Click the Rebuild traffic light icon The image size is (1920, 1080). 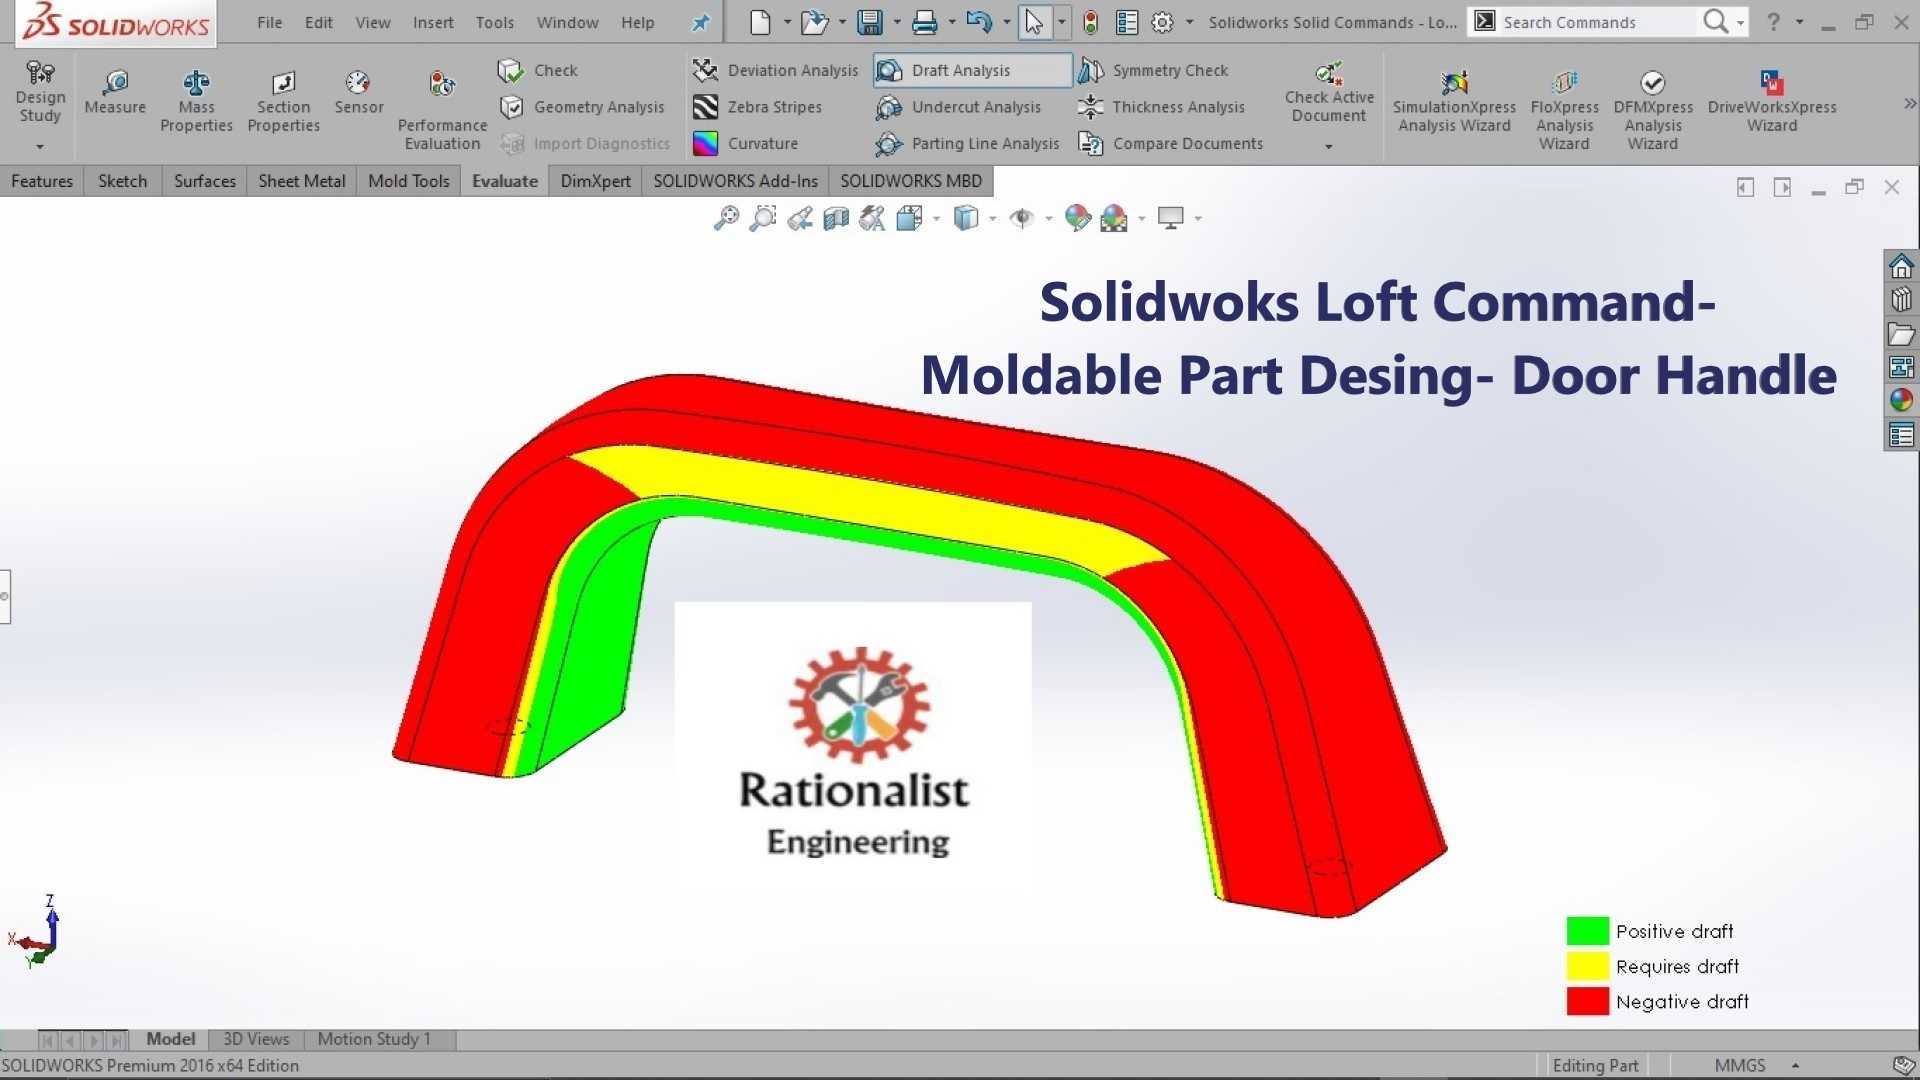[1090, 22]
